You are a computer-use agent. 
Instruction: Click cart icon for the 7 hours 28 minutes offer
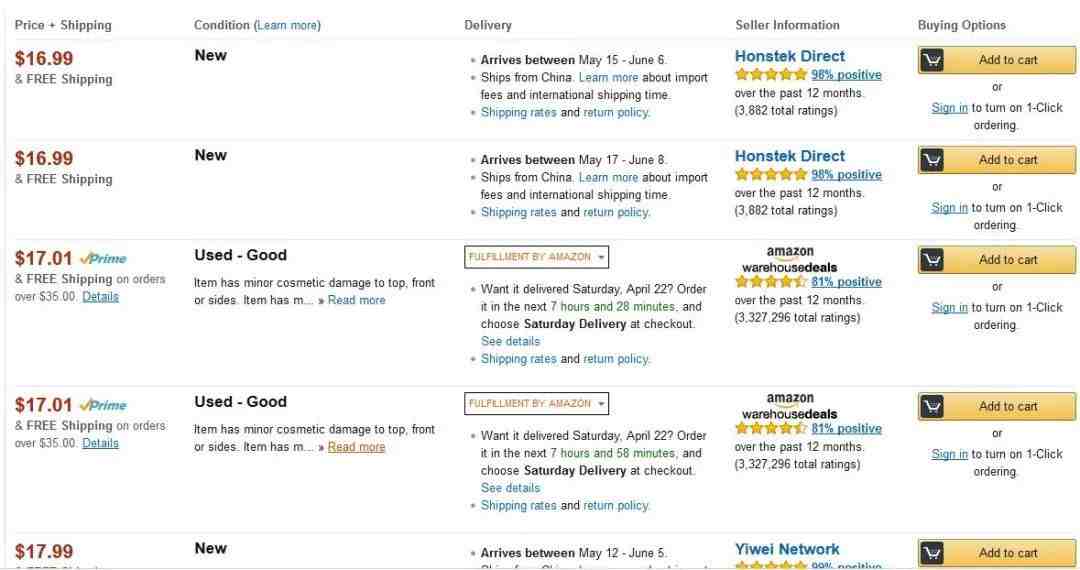(932, 260)
